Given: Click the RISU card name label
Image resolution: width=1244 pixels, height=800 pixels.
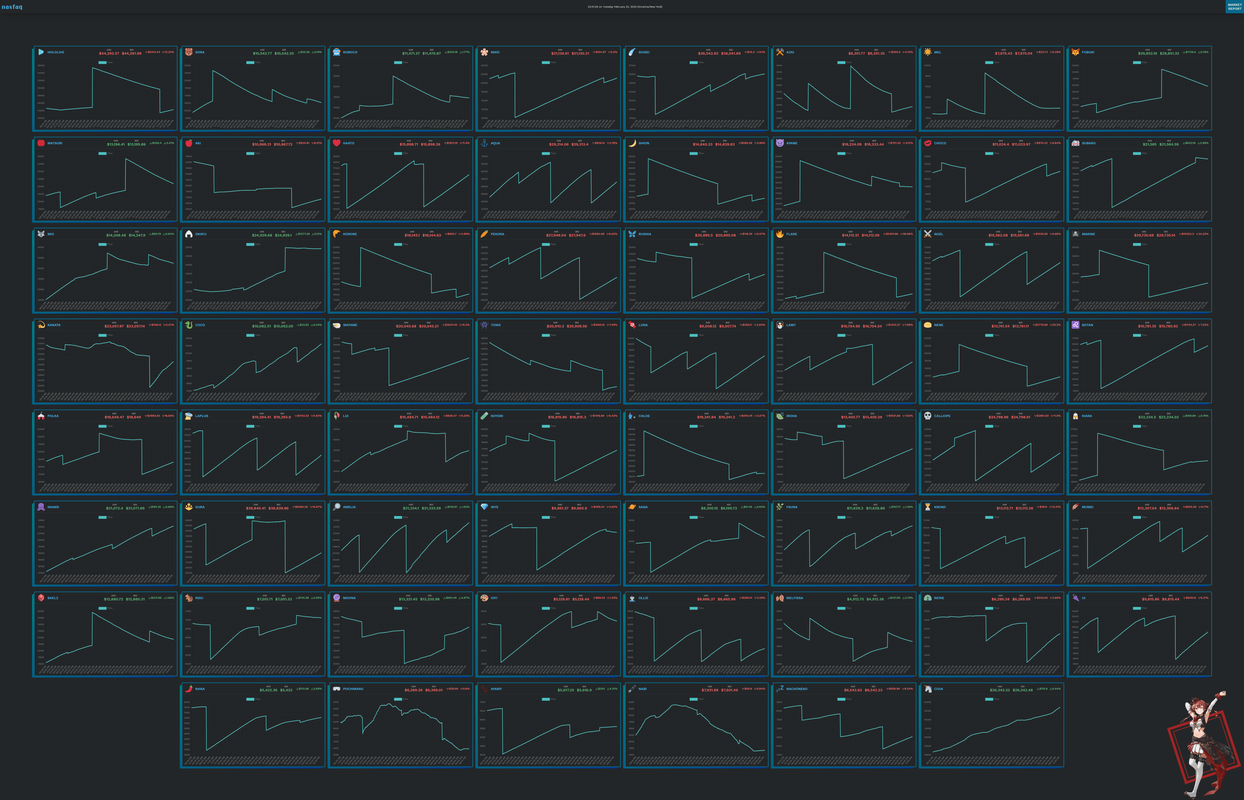Looking at the screenshot, I should point(199,598).
